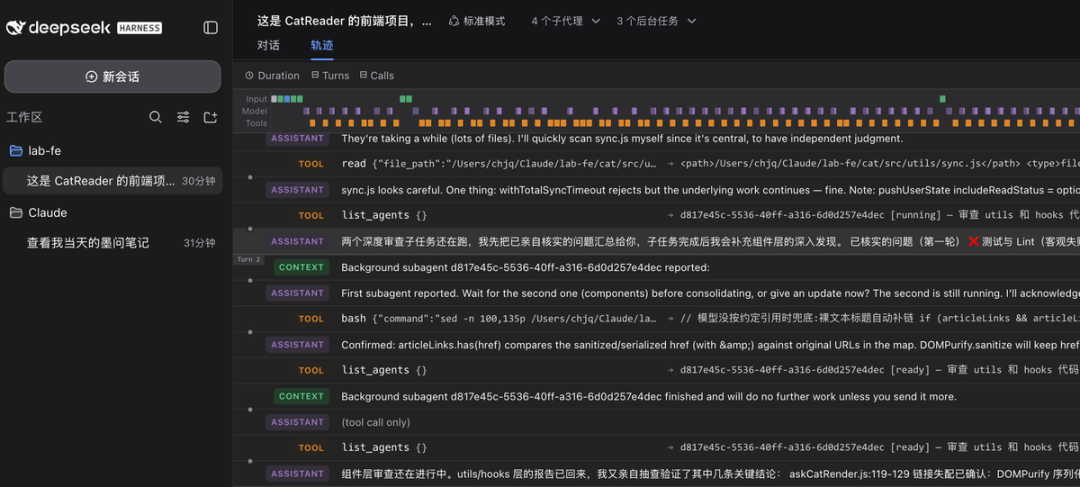This screenshot has width=1080, height=487.
Task: Open the 查看我当天的墨问笔记 conversation
Action: tap(112, 243)
